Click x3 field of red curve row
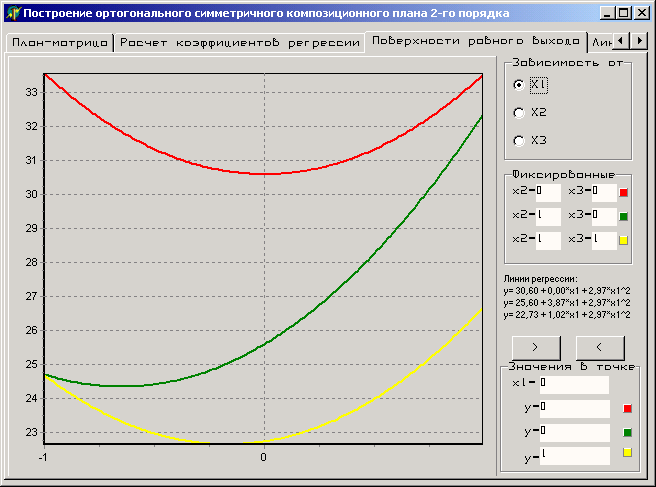Image resolution: width=656 pixels, height=487 pixels. tap(604, 192)
